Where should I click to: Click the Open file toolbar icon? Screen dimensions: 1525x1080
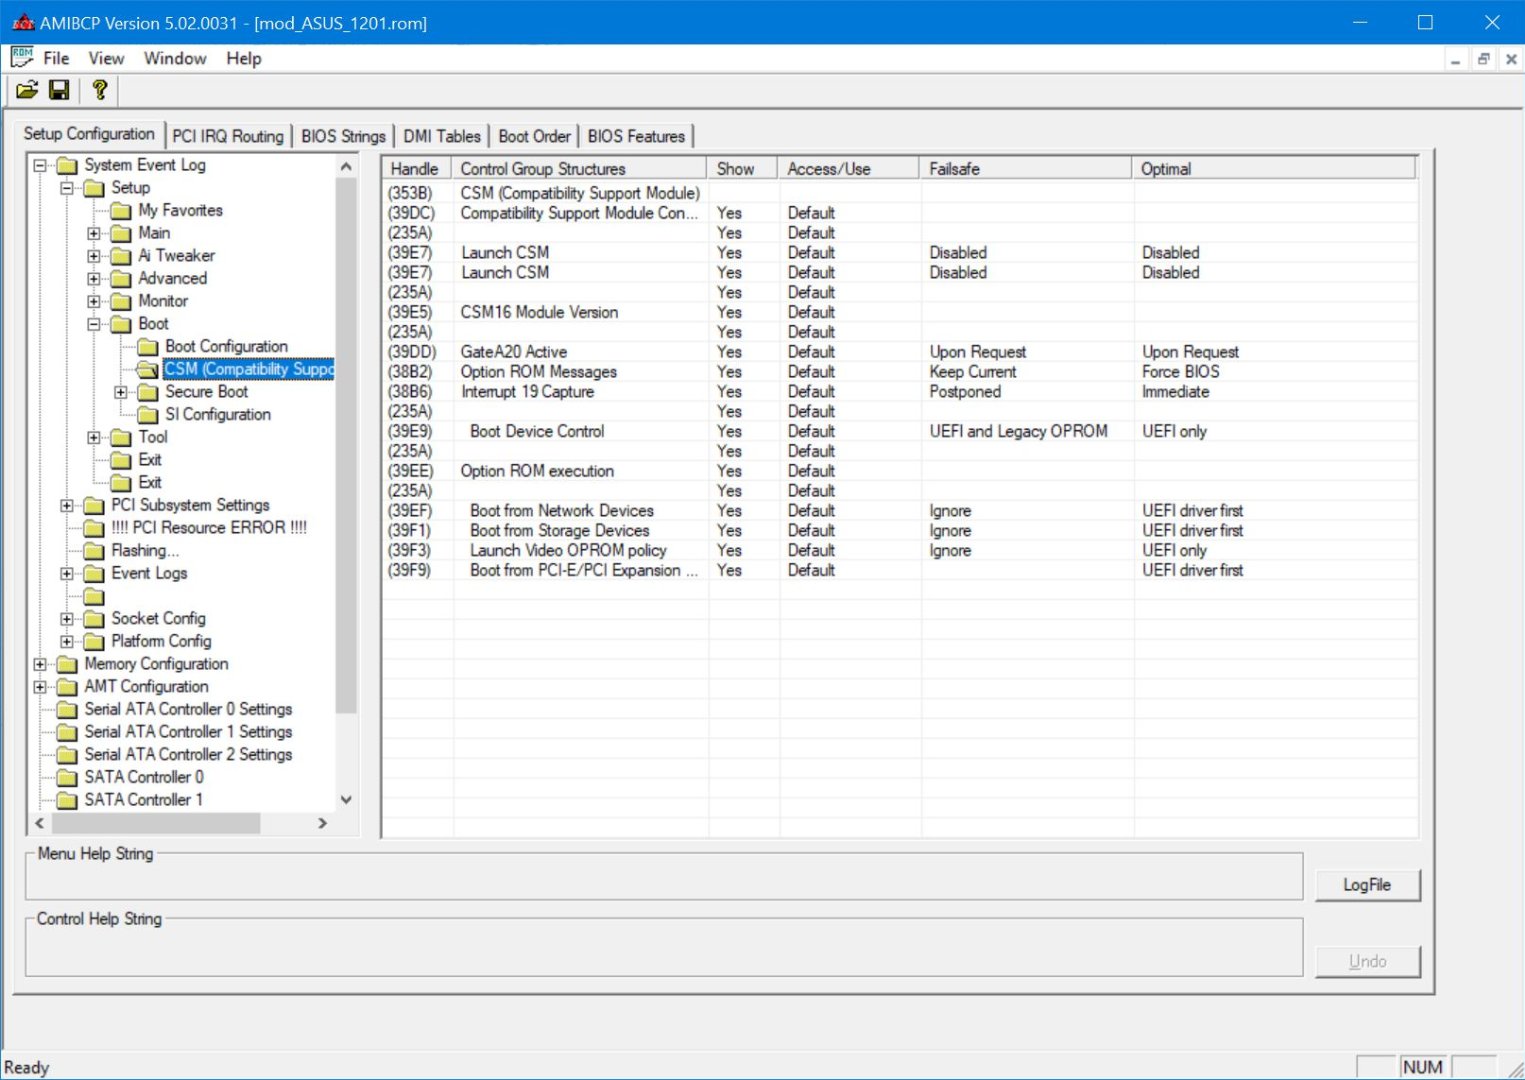coord(27,90)
